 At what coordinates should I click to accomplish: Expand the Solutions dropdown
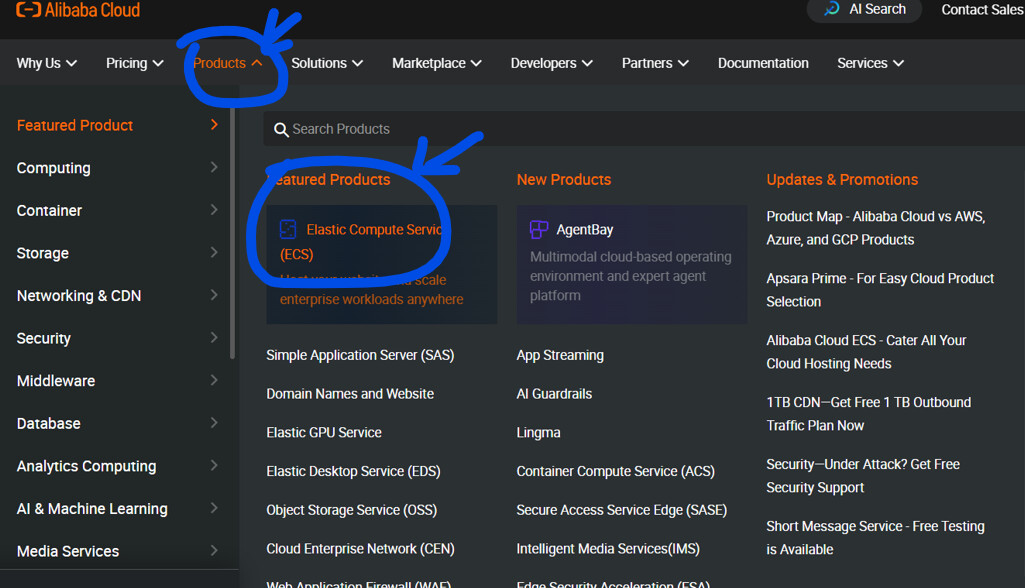(x=327, y=63)
